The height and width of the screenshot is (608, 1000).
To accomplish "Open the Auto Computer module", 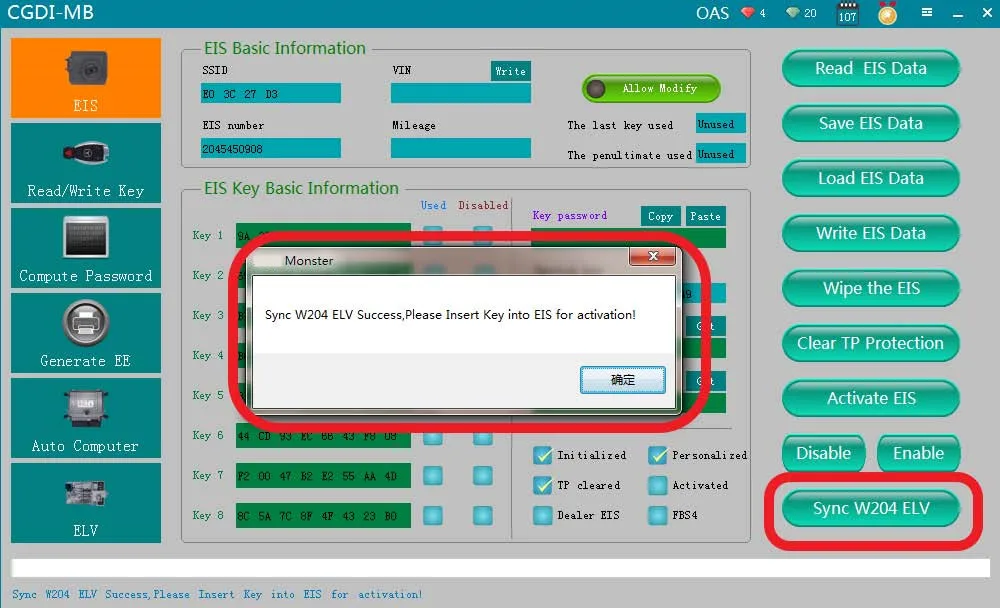I will pos(85,418).
